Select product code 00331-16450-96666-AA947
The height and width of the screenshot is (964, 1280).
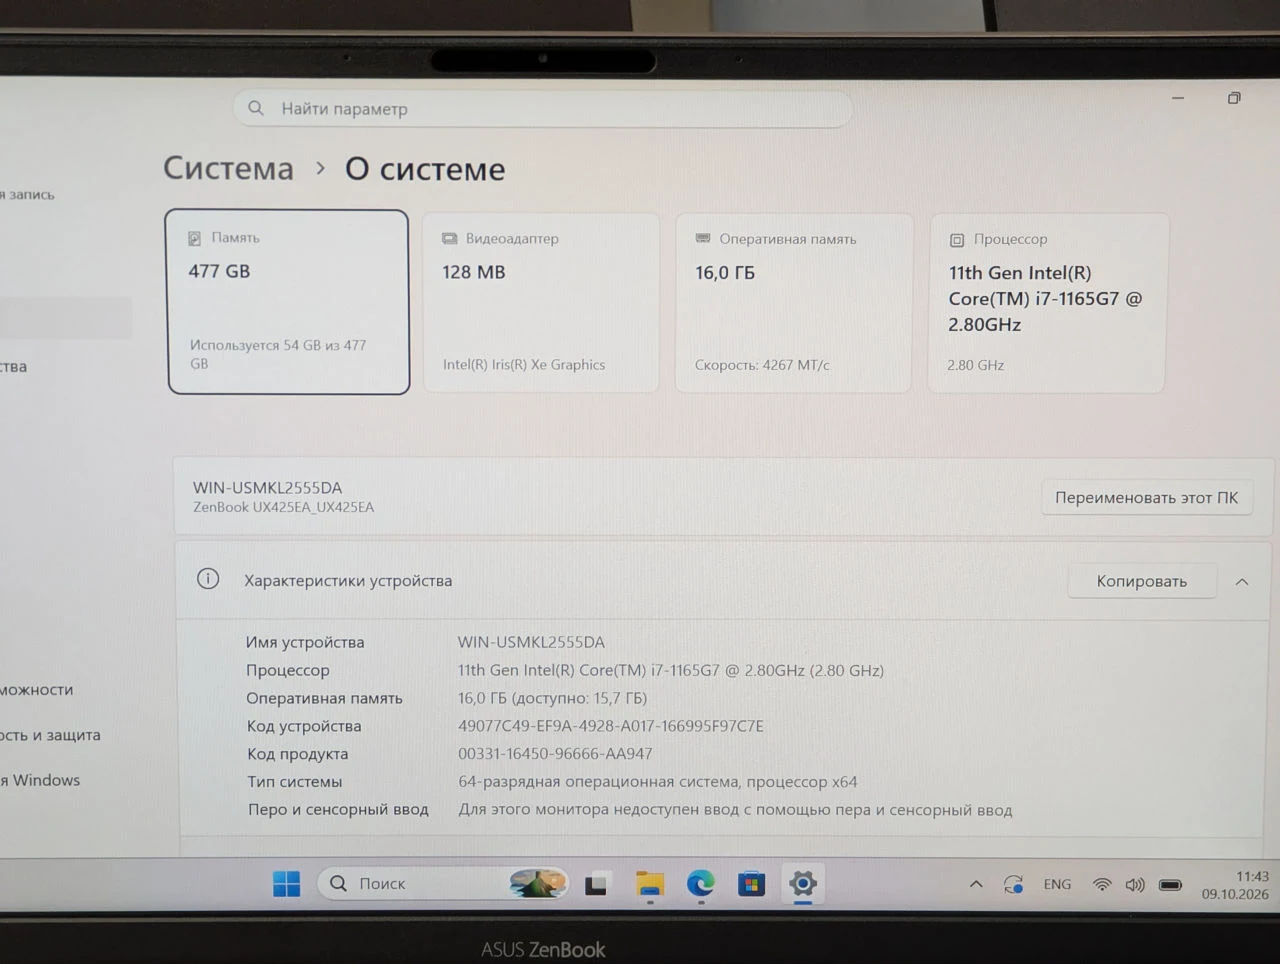(x=555, y=754)
